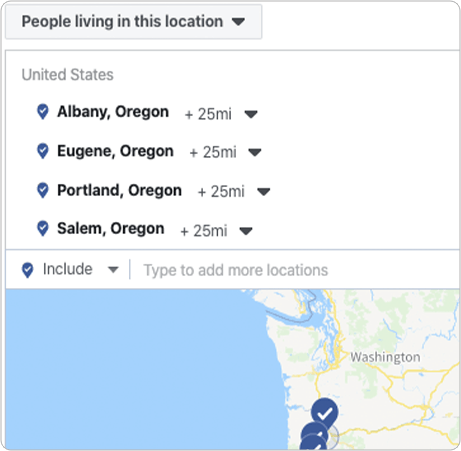Click the pin icon beside Portland, Oregon
461x451 pixels.
pos(43,190)
